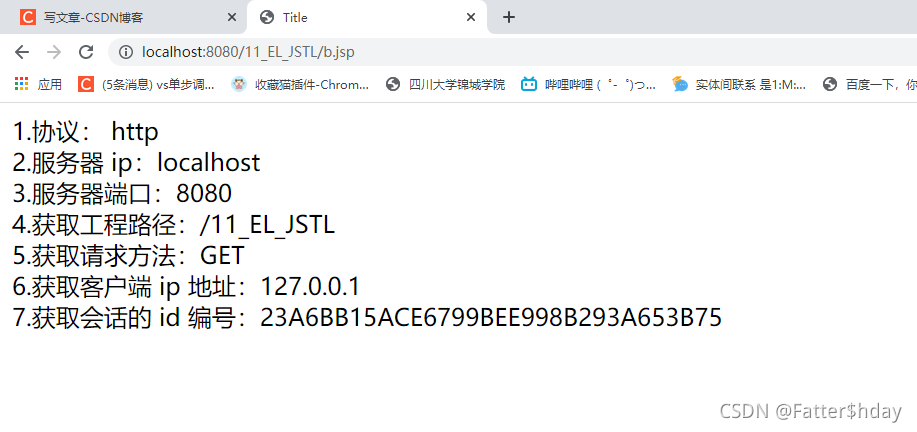The width and height of the screenshot is (917, 432).
Task: Click the CSDN favicon on first tab
Action: point(27,18)
